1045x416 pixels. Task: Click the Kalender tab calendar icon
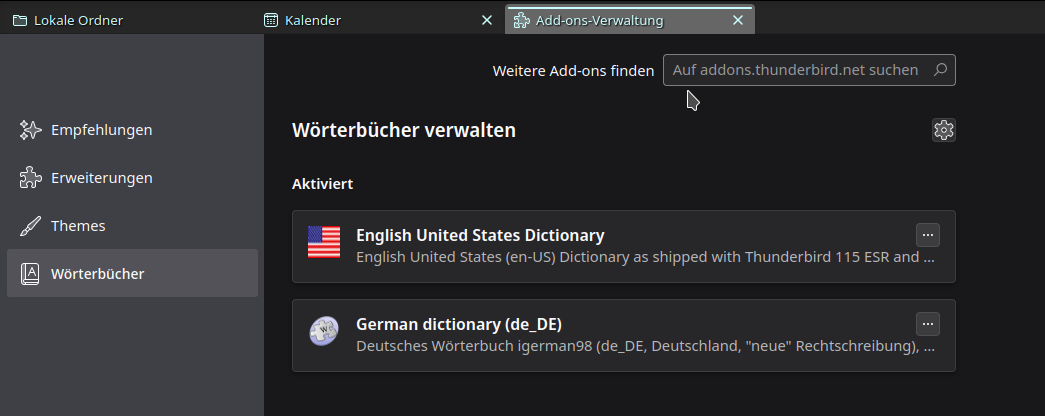(271, 20)
